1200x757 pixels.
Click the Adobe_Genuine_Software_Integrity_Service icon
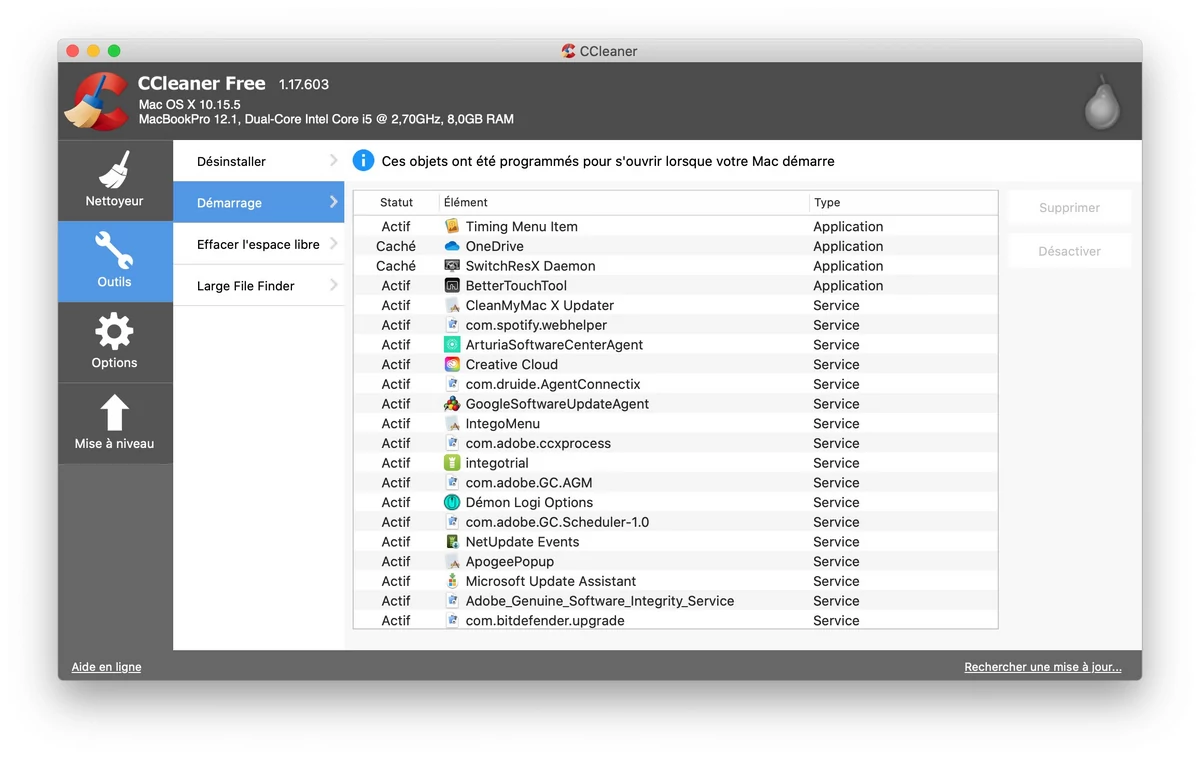(452, 601)
